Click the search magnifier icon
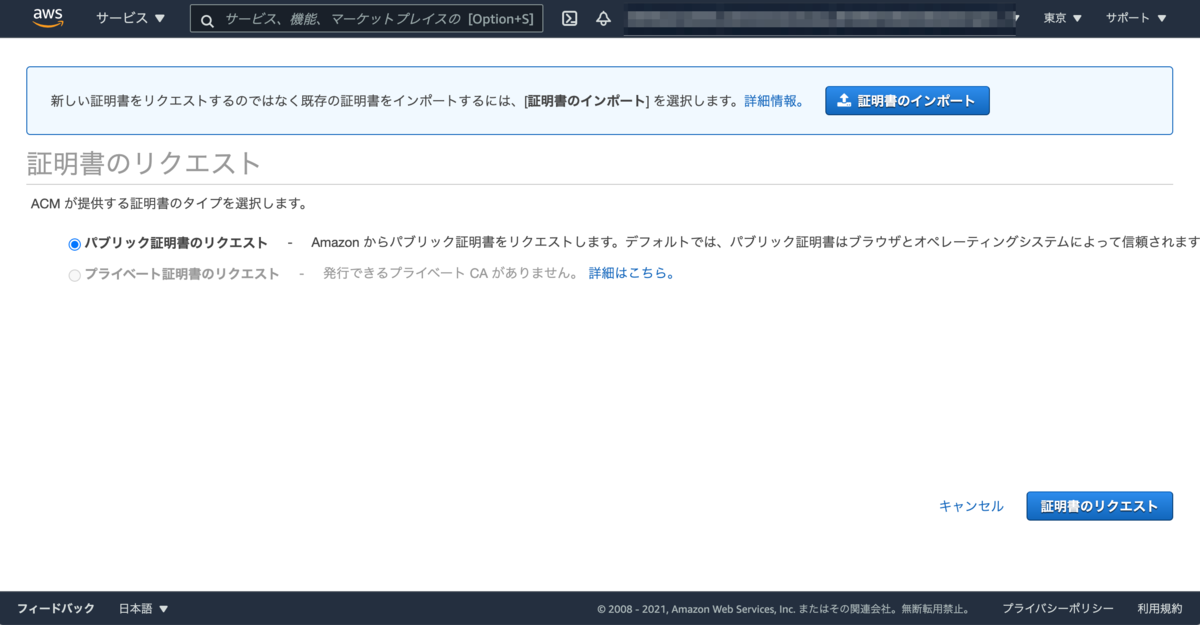The width and height of the screenshot is (1200, 625). click(x=207, y=19)
